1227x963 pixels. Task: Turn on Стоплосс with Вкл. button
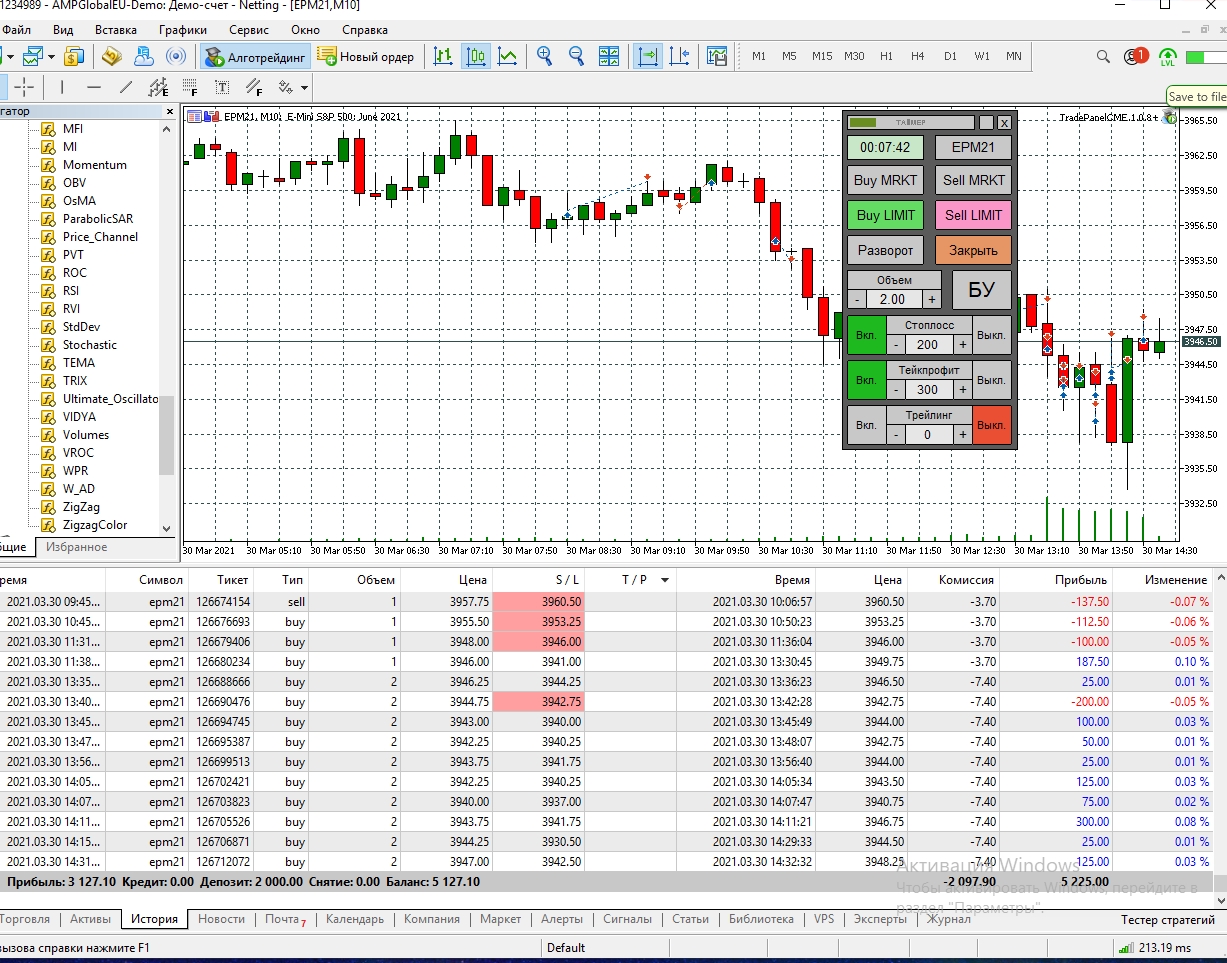(x=866, y=335)
